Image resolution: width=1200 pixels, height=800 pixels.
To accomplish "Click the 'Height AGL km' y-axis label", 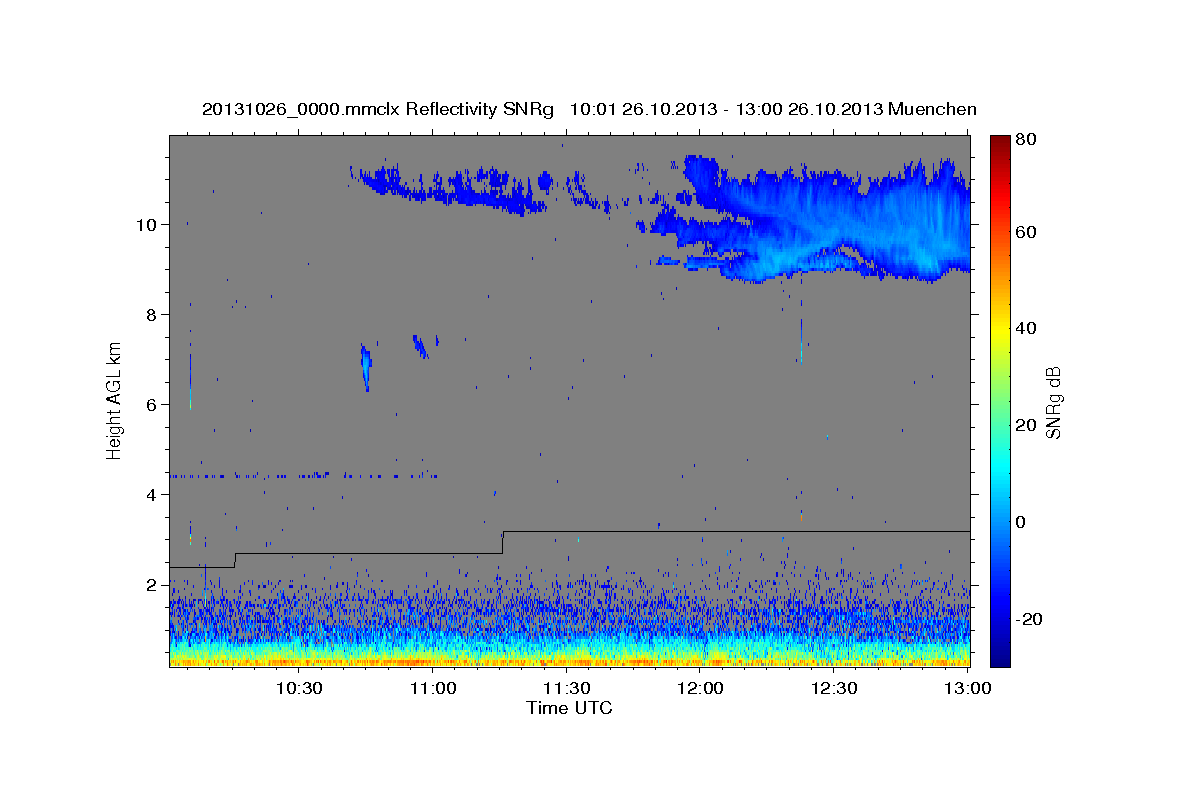I will (114, 401).
